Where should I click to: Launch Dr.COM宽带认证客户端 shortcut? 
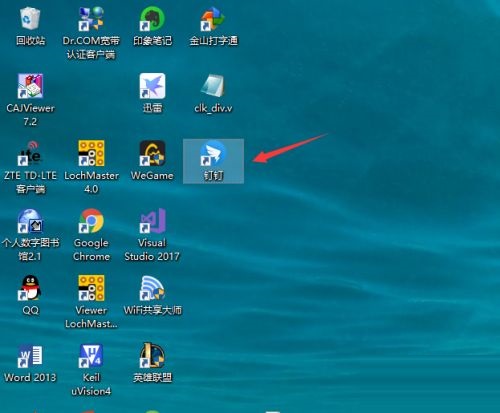pos(91,19)
